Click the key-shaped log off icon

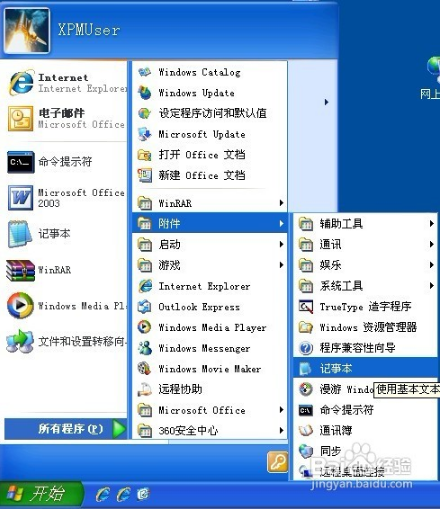pos(277,462)
